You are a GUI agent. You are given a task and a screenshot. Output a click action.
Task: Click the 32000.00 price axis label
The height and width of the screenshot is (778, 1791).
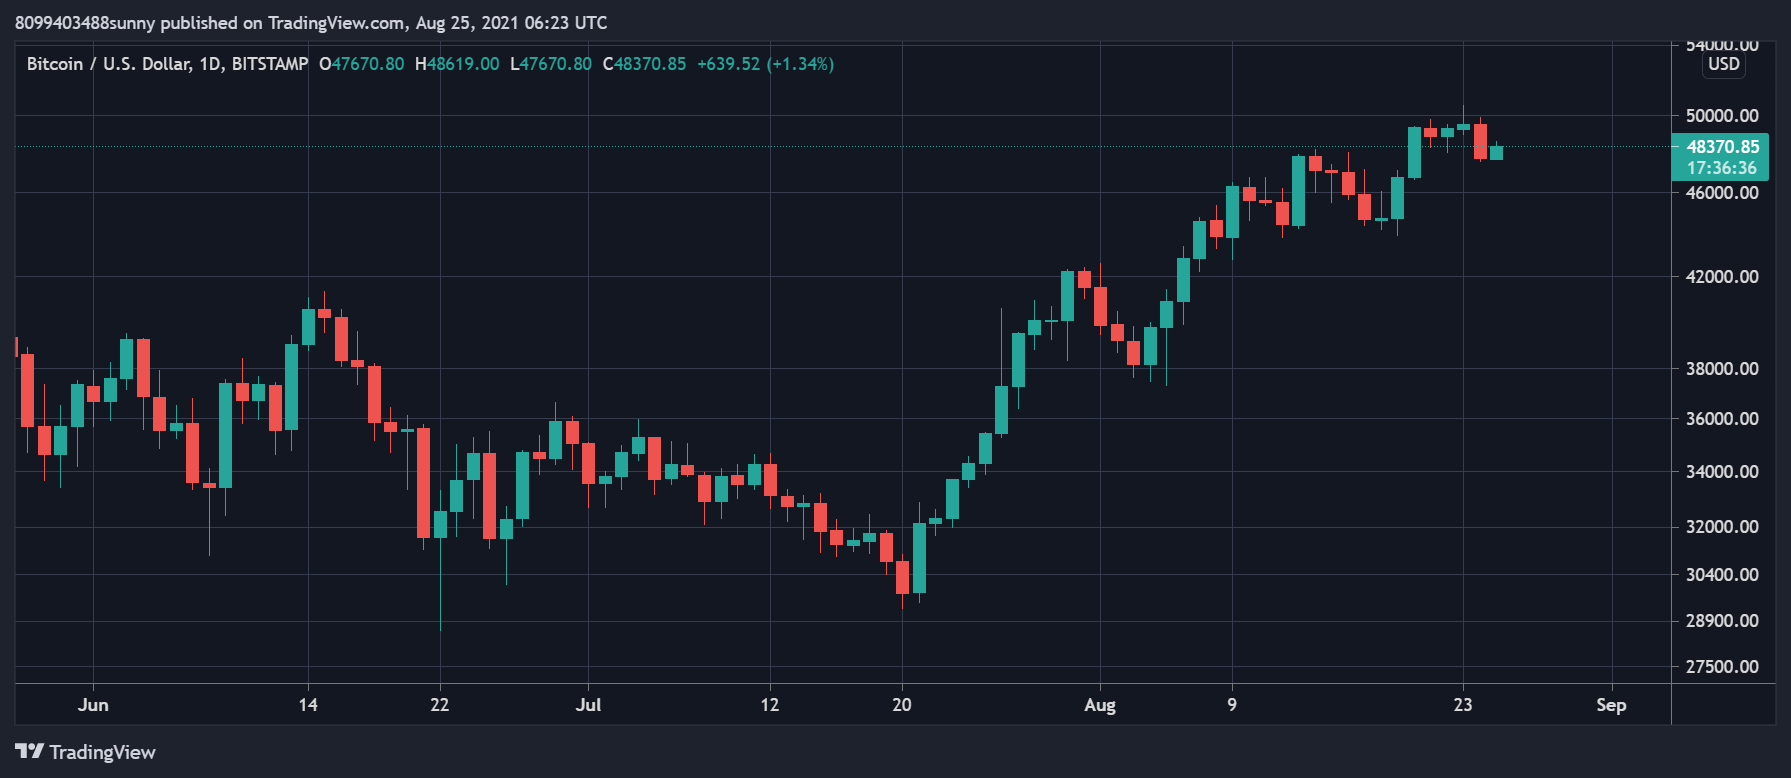click(1722, 527)
